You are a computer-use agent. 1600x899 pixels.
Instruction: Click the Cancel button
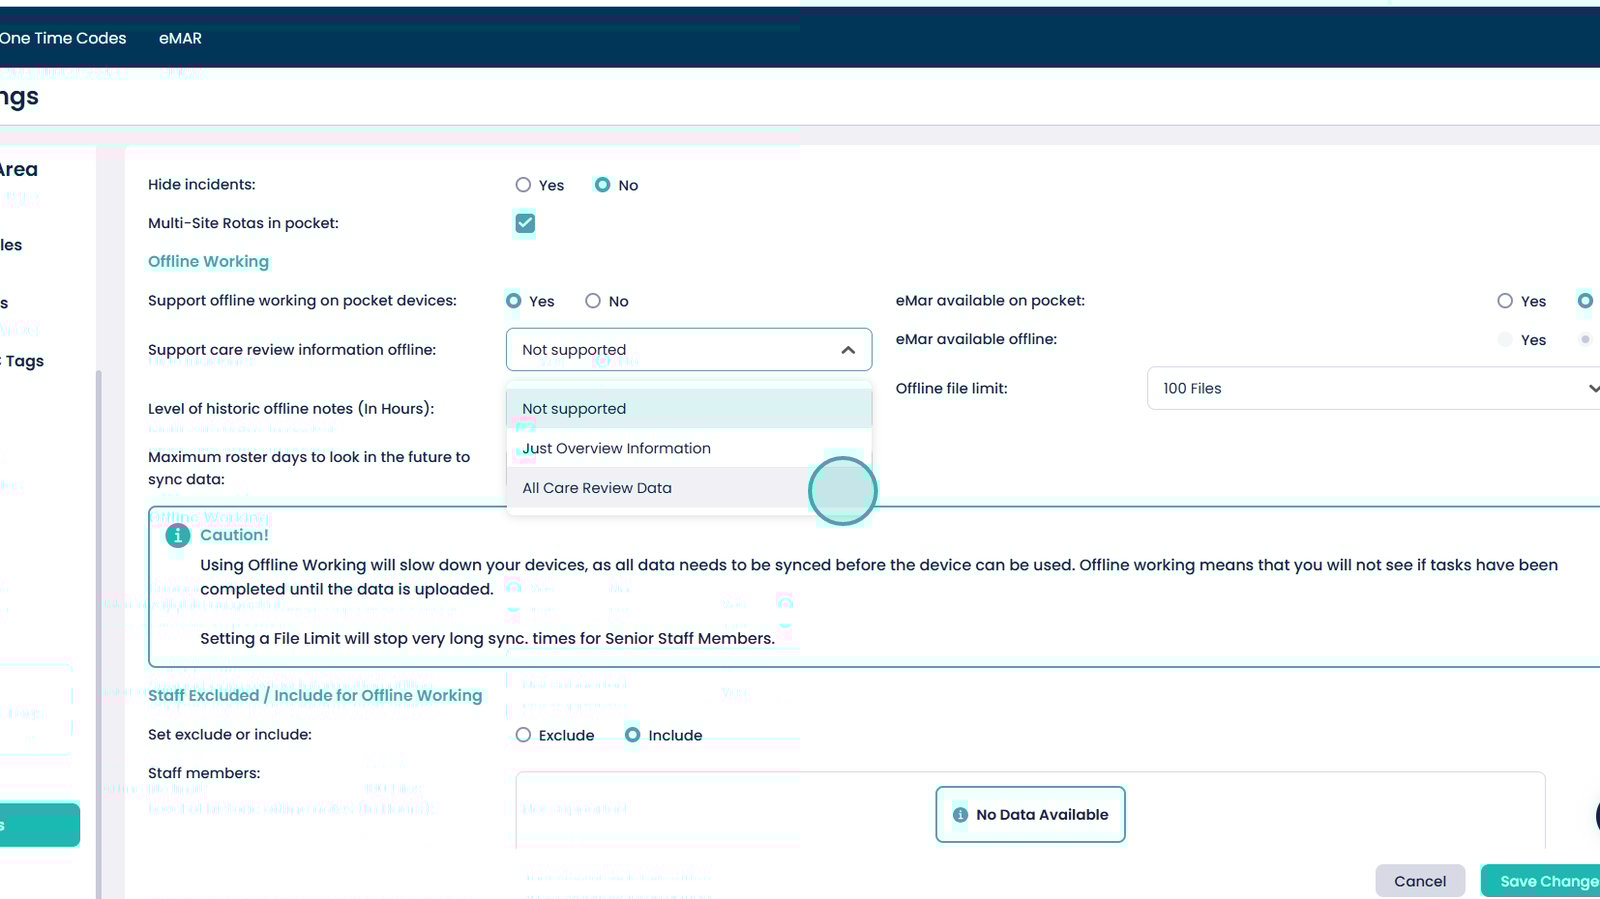1419,881
